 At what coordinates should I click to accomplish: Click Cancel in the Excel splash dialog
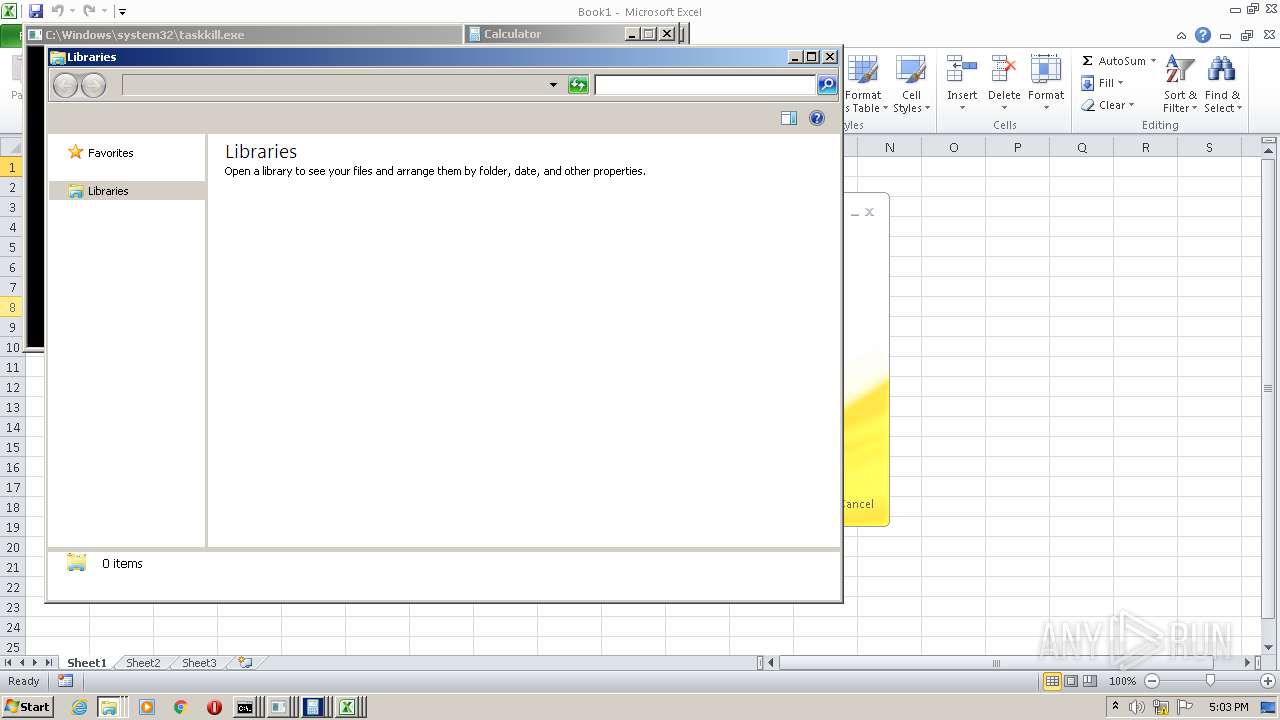858,504
